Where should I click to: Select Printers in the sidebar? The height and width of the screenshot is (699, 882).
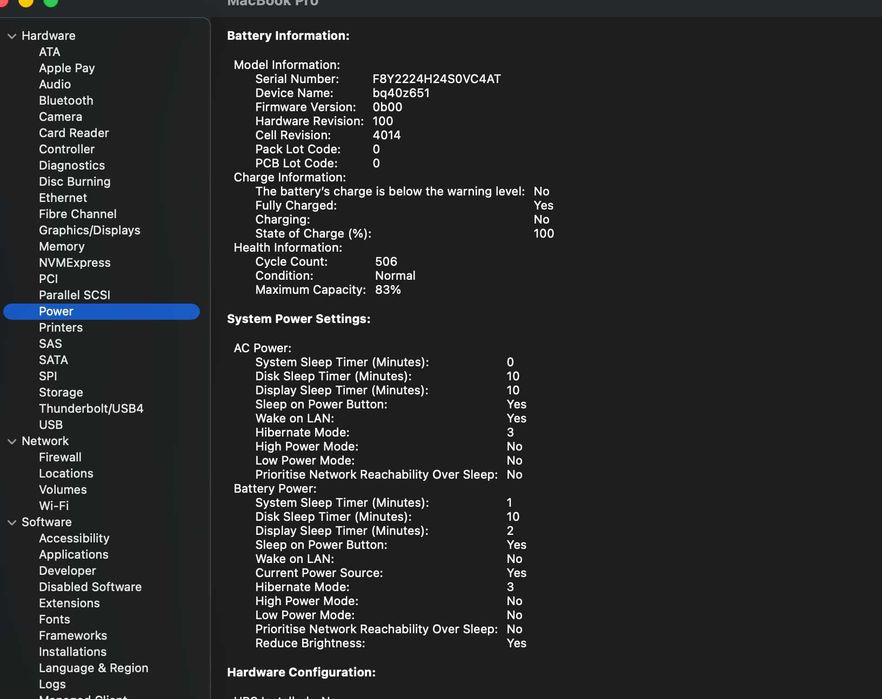click(61, 328)
